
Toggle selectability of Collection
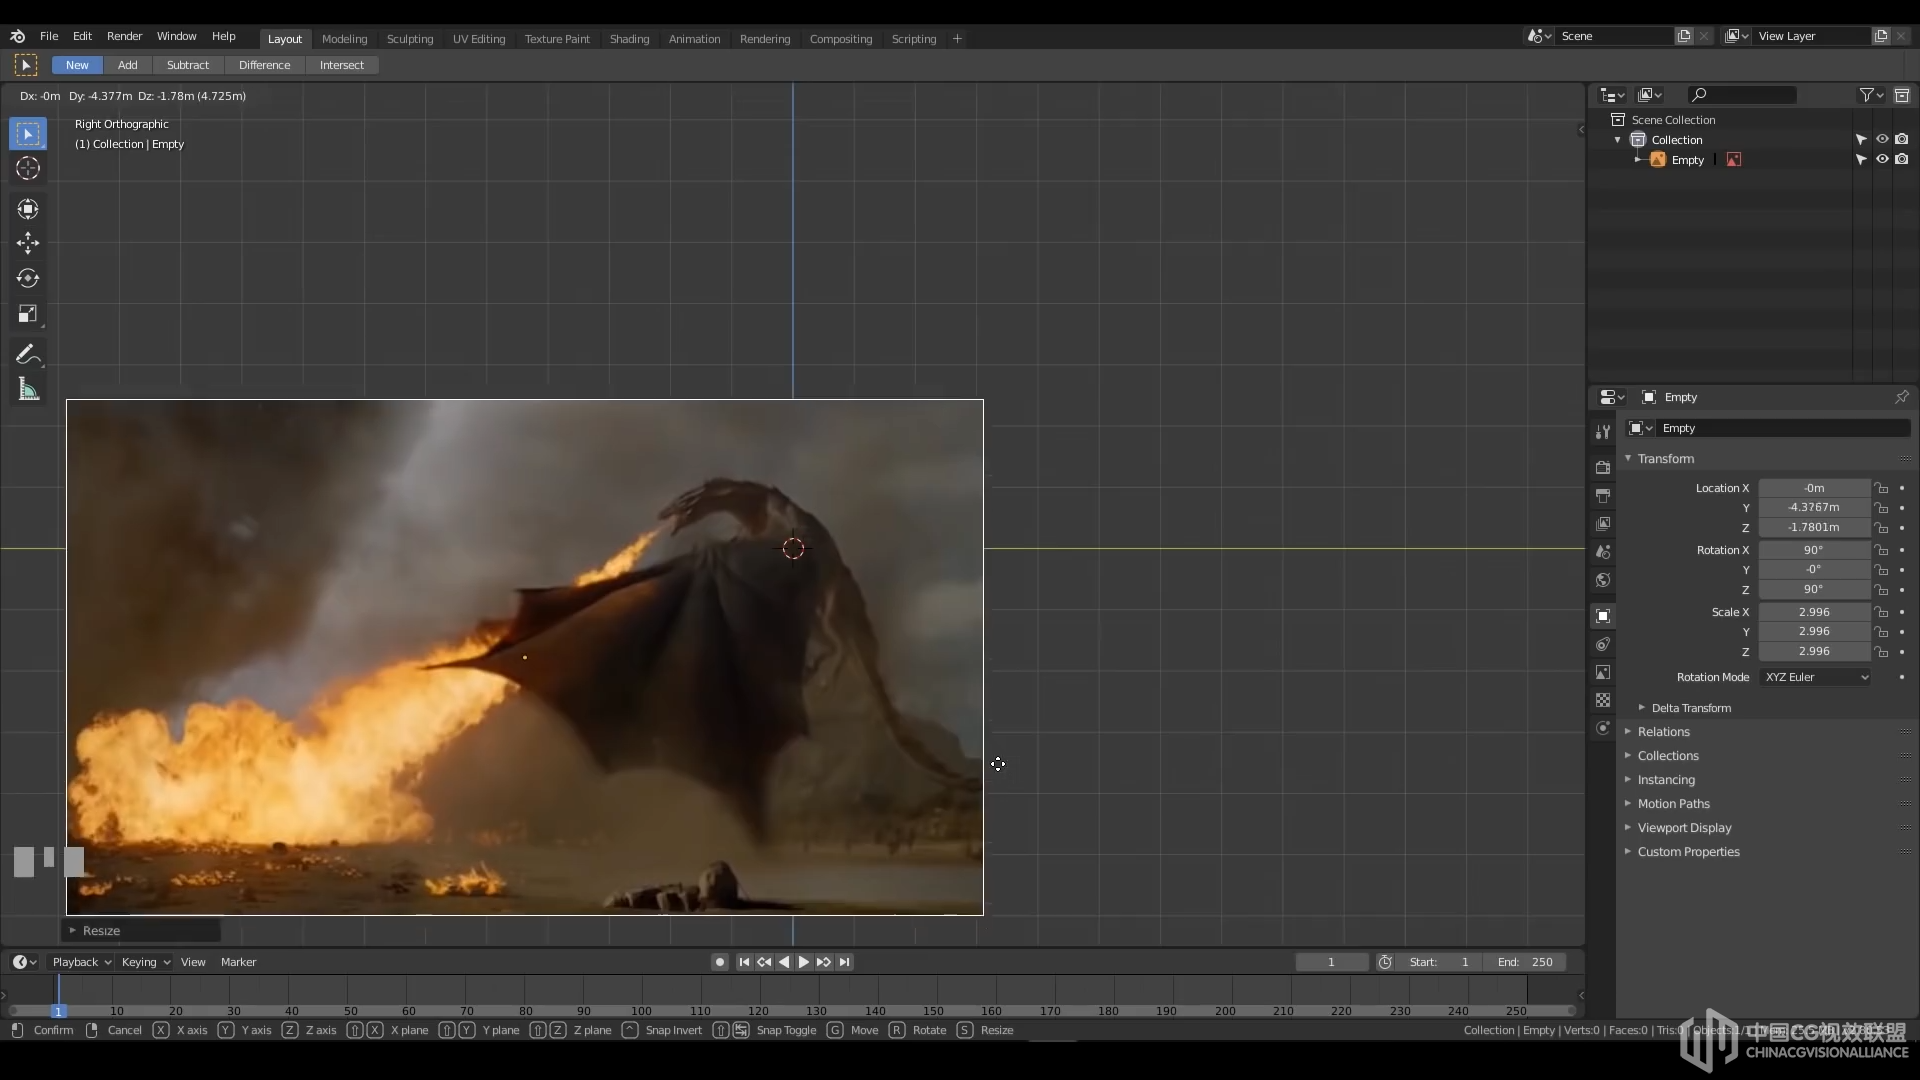[x=1861, y=140]
